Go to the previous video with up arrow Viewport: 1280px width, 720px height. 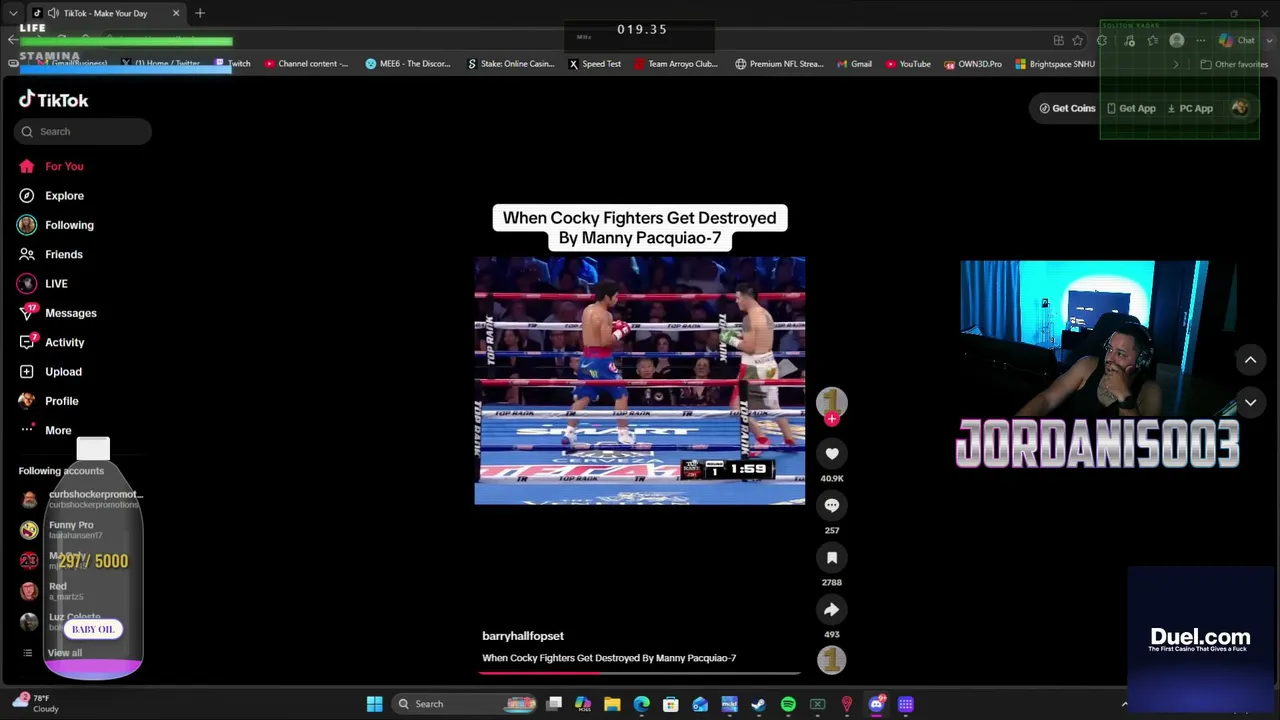[1250, 360]
